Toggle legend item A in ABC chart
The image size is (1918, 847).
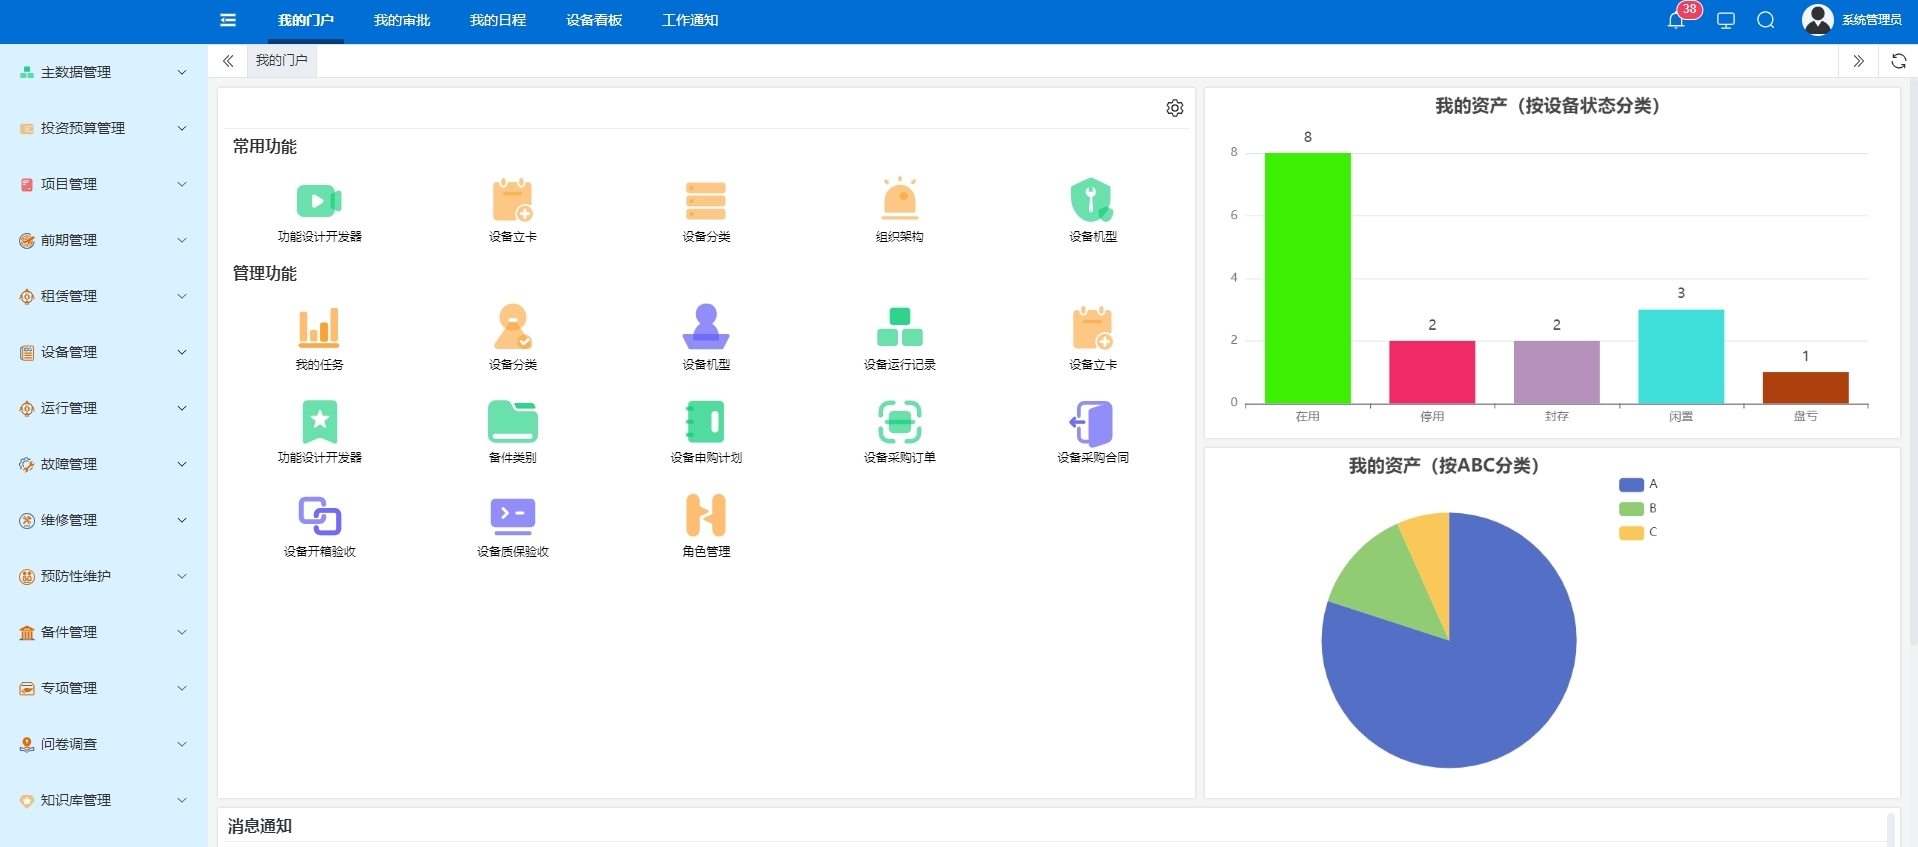pos(1638,485)
